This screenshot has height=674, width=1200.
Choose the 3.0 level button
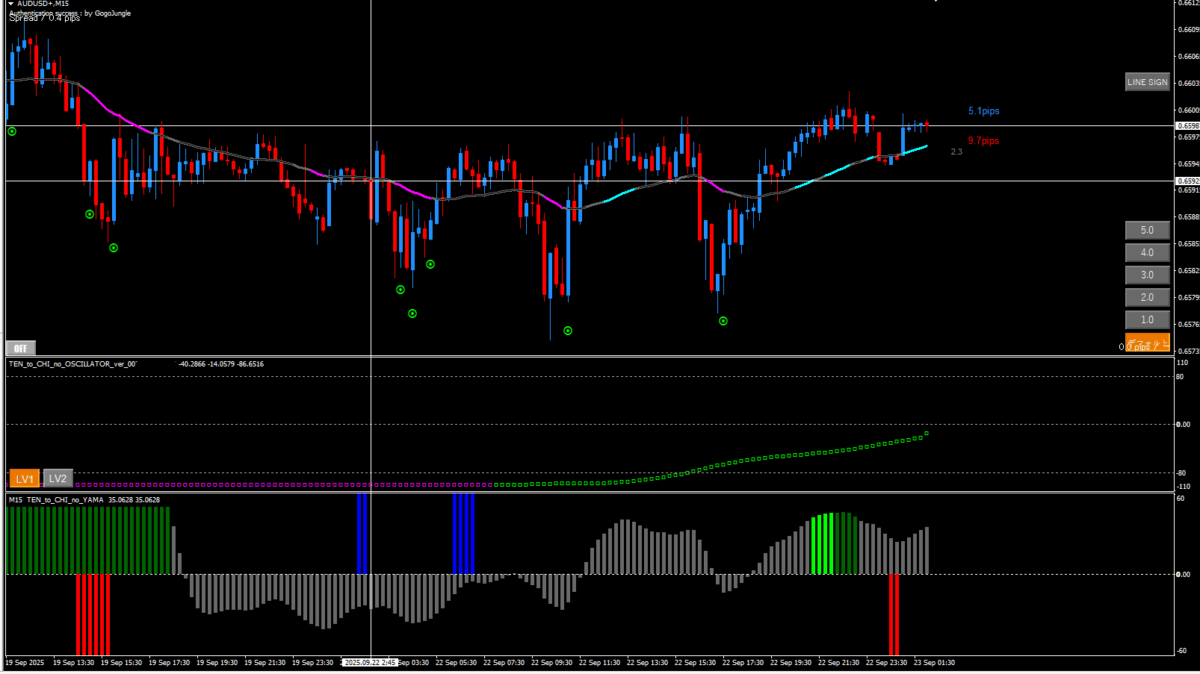pos(1146,275)
